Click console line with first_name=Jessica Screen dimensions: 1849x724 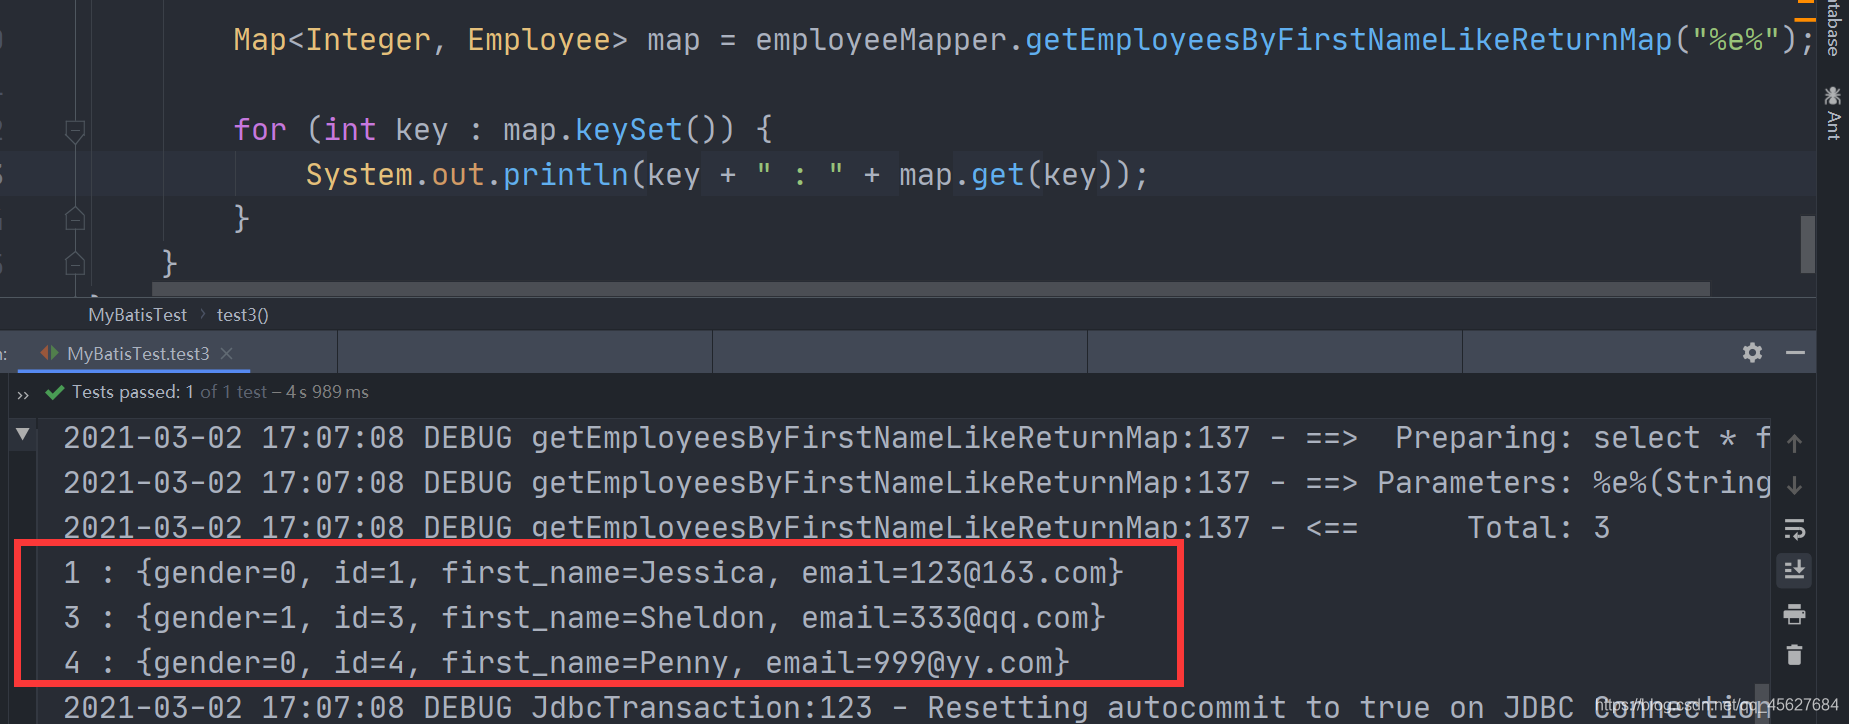(x=594, y=573)
